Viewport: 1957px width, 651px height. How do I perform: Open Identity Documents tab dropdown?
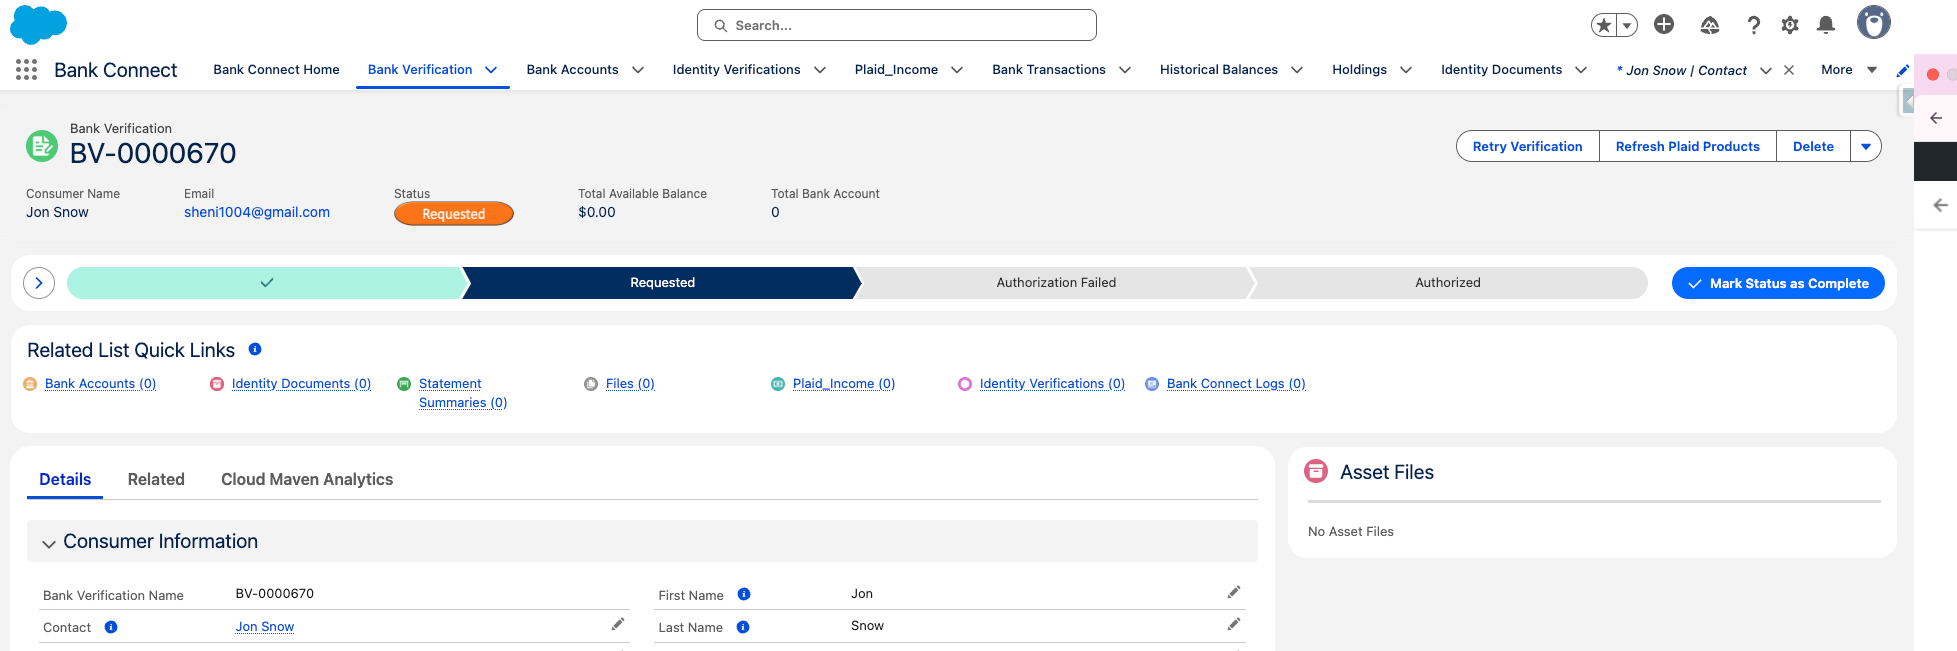click(x=1581, y=70)
